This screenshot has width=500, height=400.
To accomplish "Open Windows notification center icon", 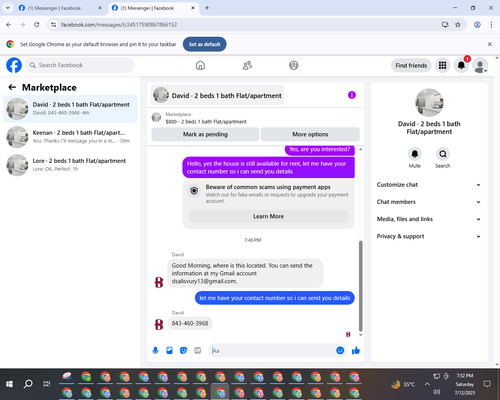I will (487, 384).
